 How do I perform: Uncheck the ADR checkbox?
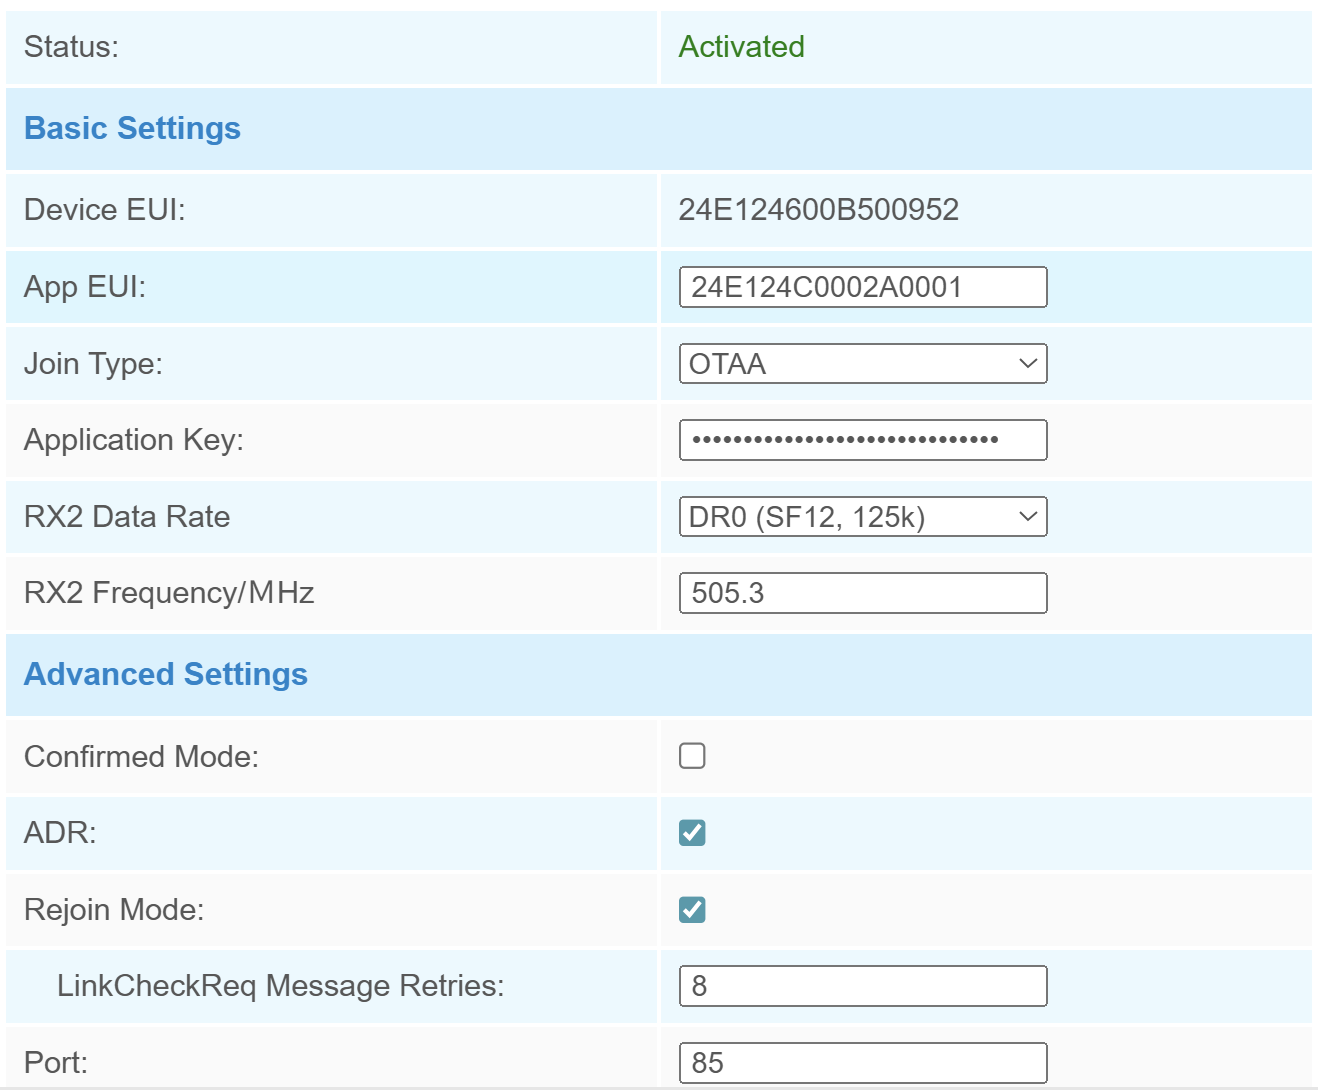point(692,833)
